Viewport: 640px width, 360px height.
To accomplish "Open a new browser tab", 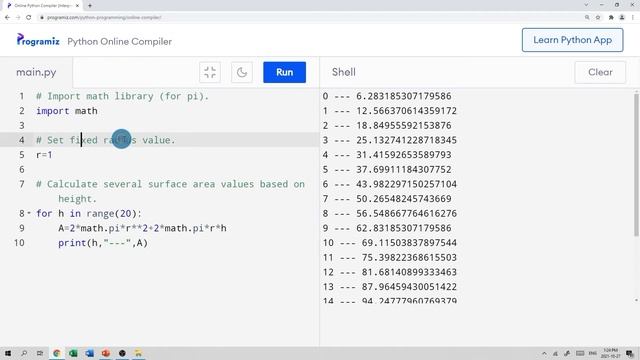I will click(x=90, y=6).
